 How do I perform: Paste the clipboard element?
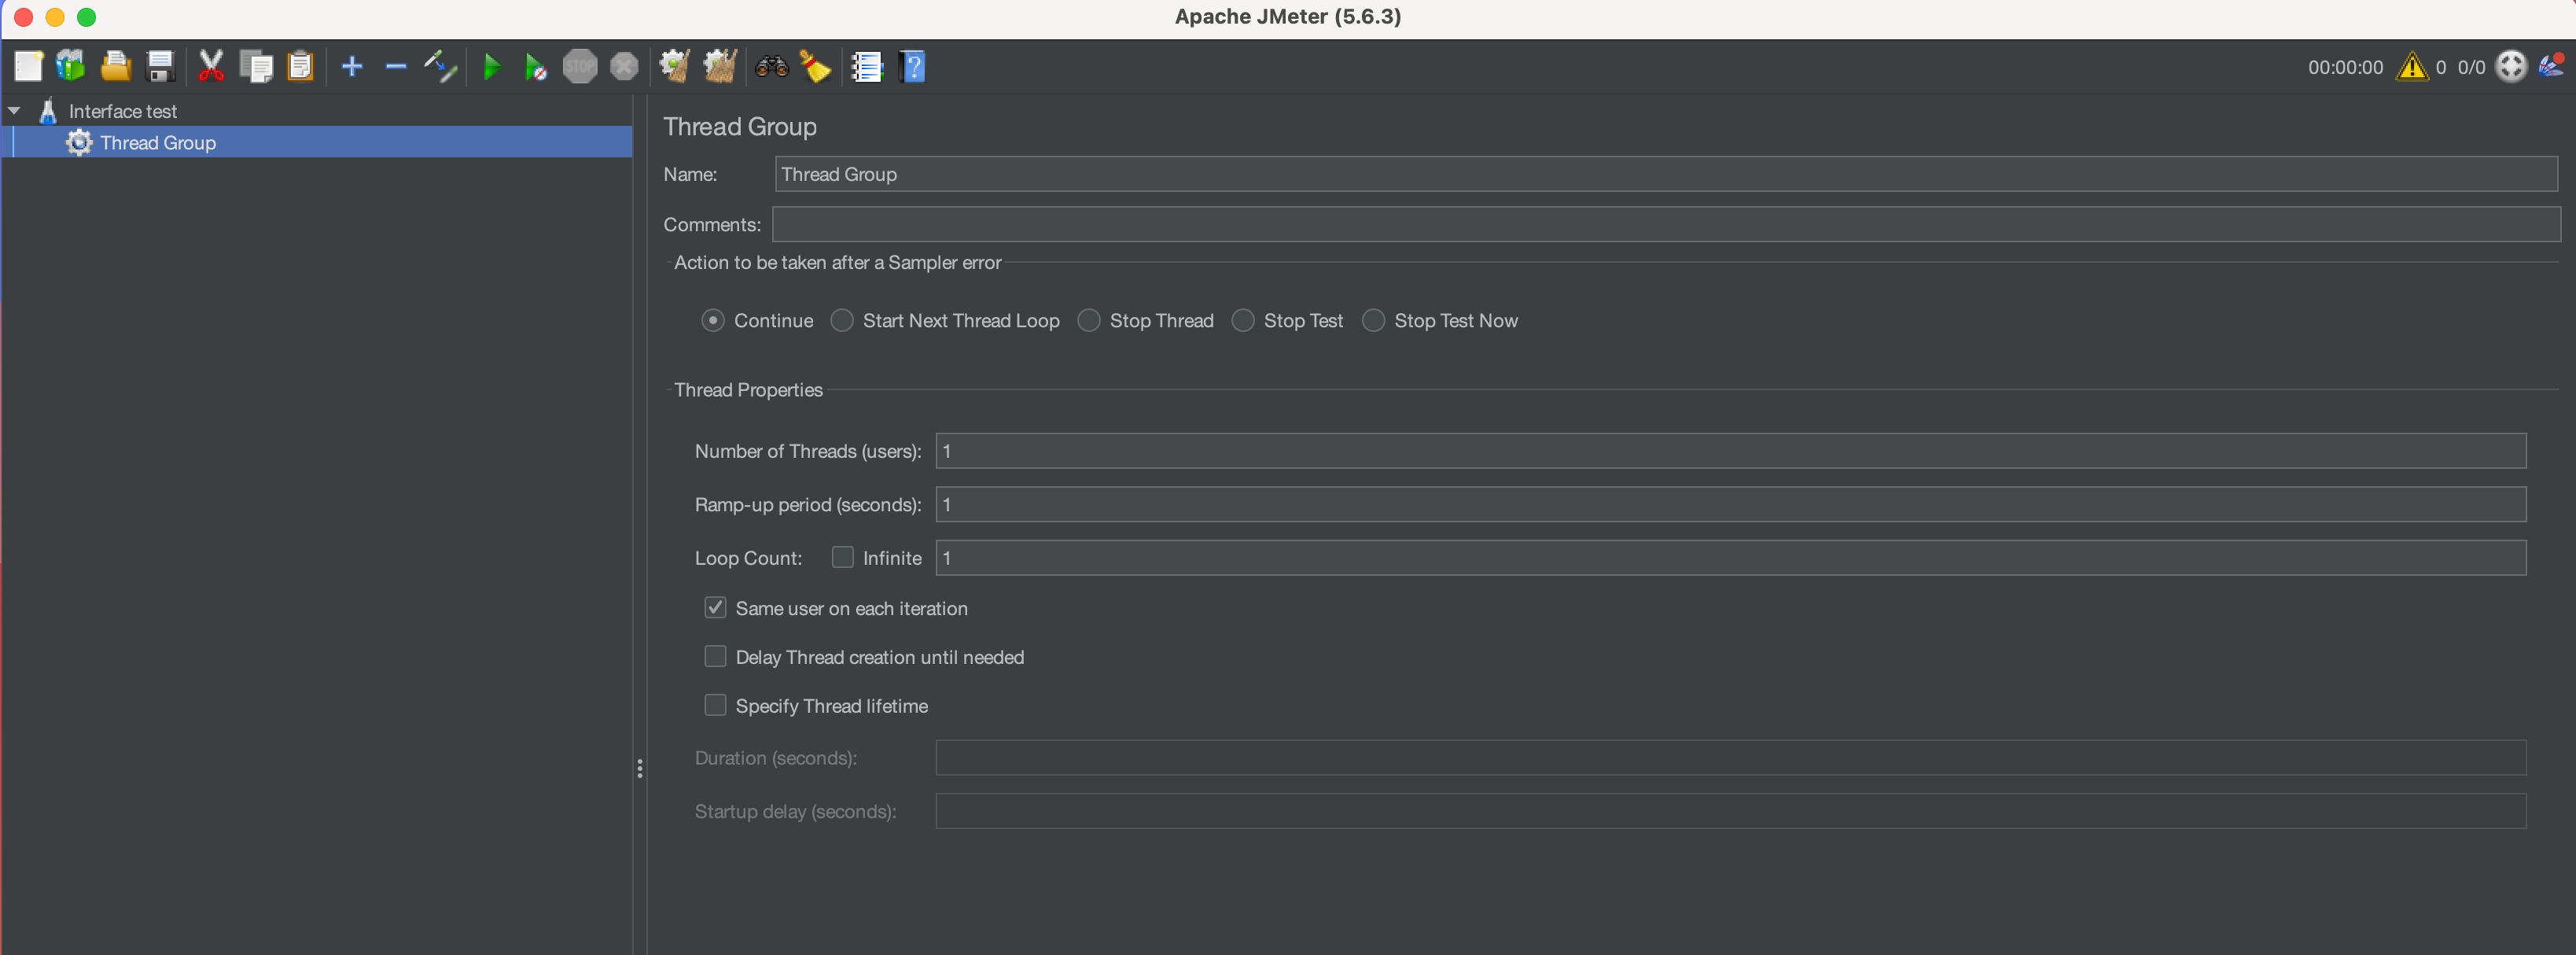click(x=300, y=67)
